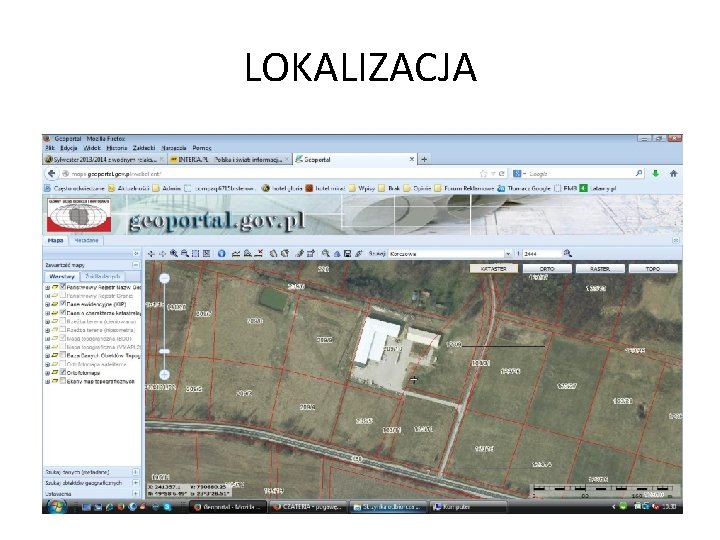
Task: Open Komputer window from the taskbar
Action: (469, 507)
